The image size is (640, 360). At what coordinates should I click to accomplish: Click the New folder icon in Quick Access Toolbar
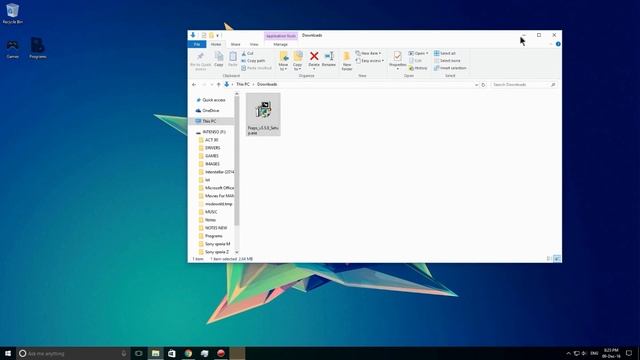point(211,36)
